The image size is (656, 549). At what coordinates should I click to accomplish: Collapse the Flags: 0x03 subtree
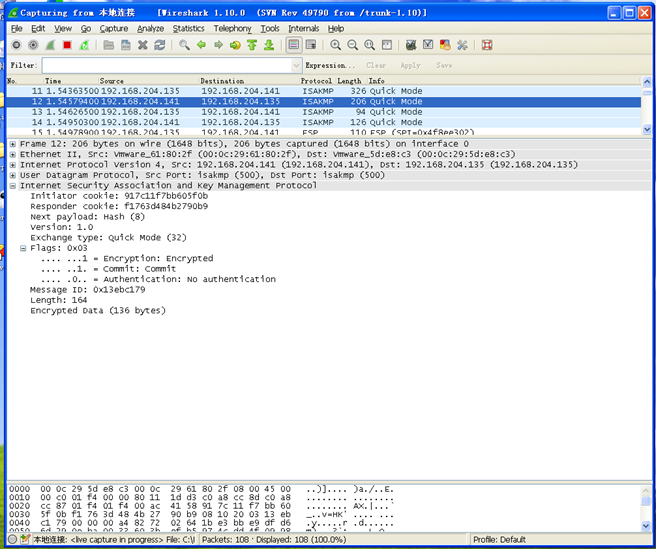23,248
